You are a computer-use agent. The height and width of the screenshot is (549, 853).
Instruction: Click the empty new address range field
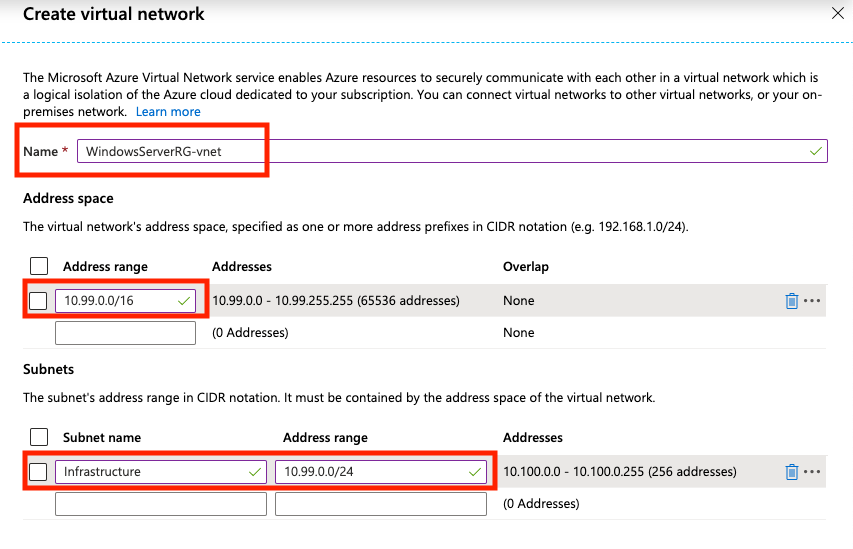tap(125, 333)
